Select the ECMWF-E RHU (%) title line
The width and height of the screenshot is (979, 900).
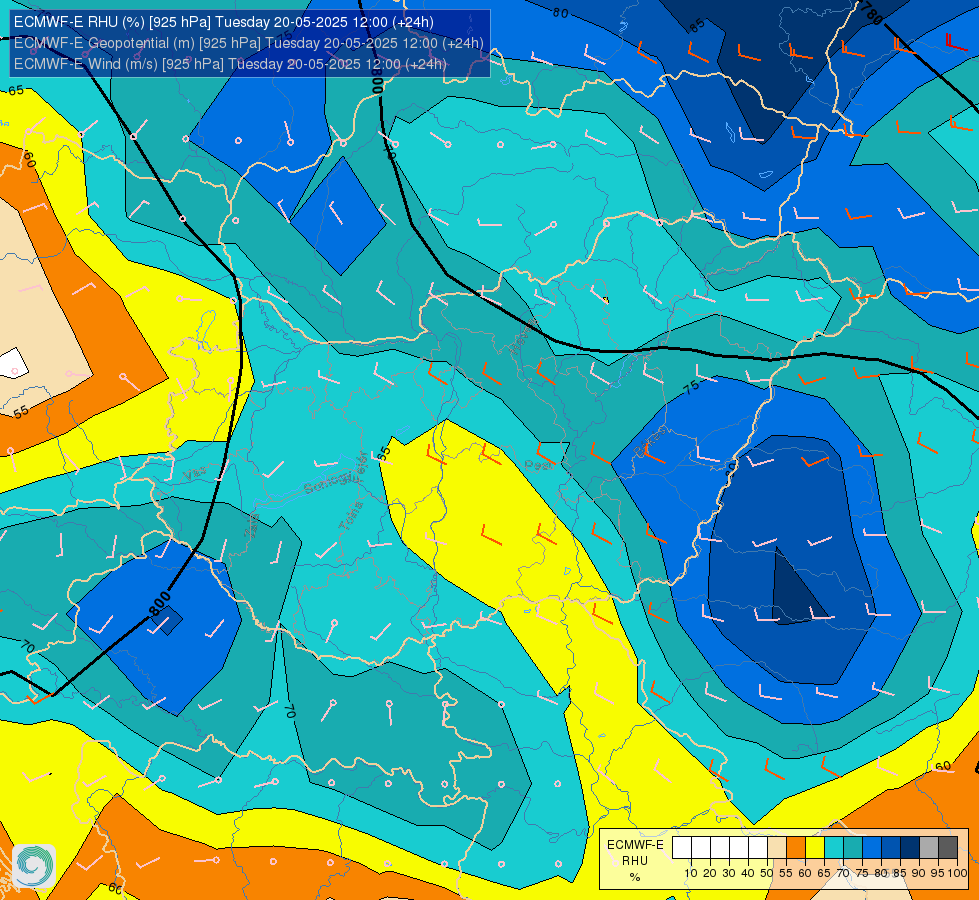click(224, 22)
